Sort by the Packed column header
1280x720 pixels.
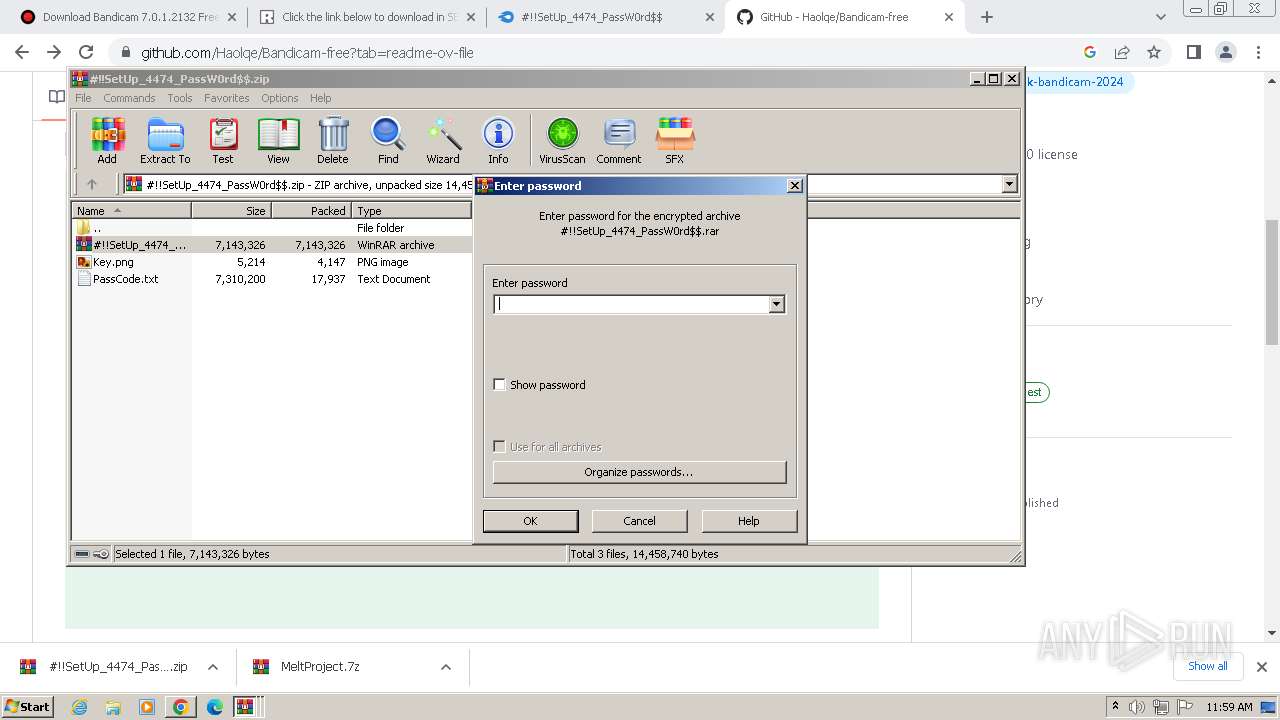(311, 211)
